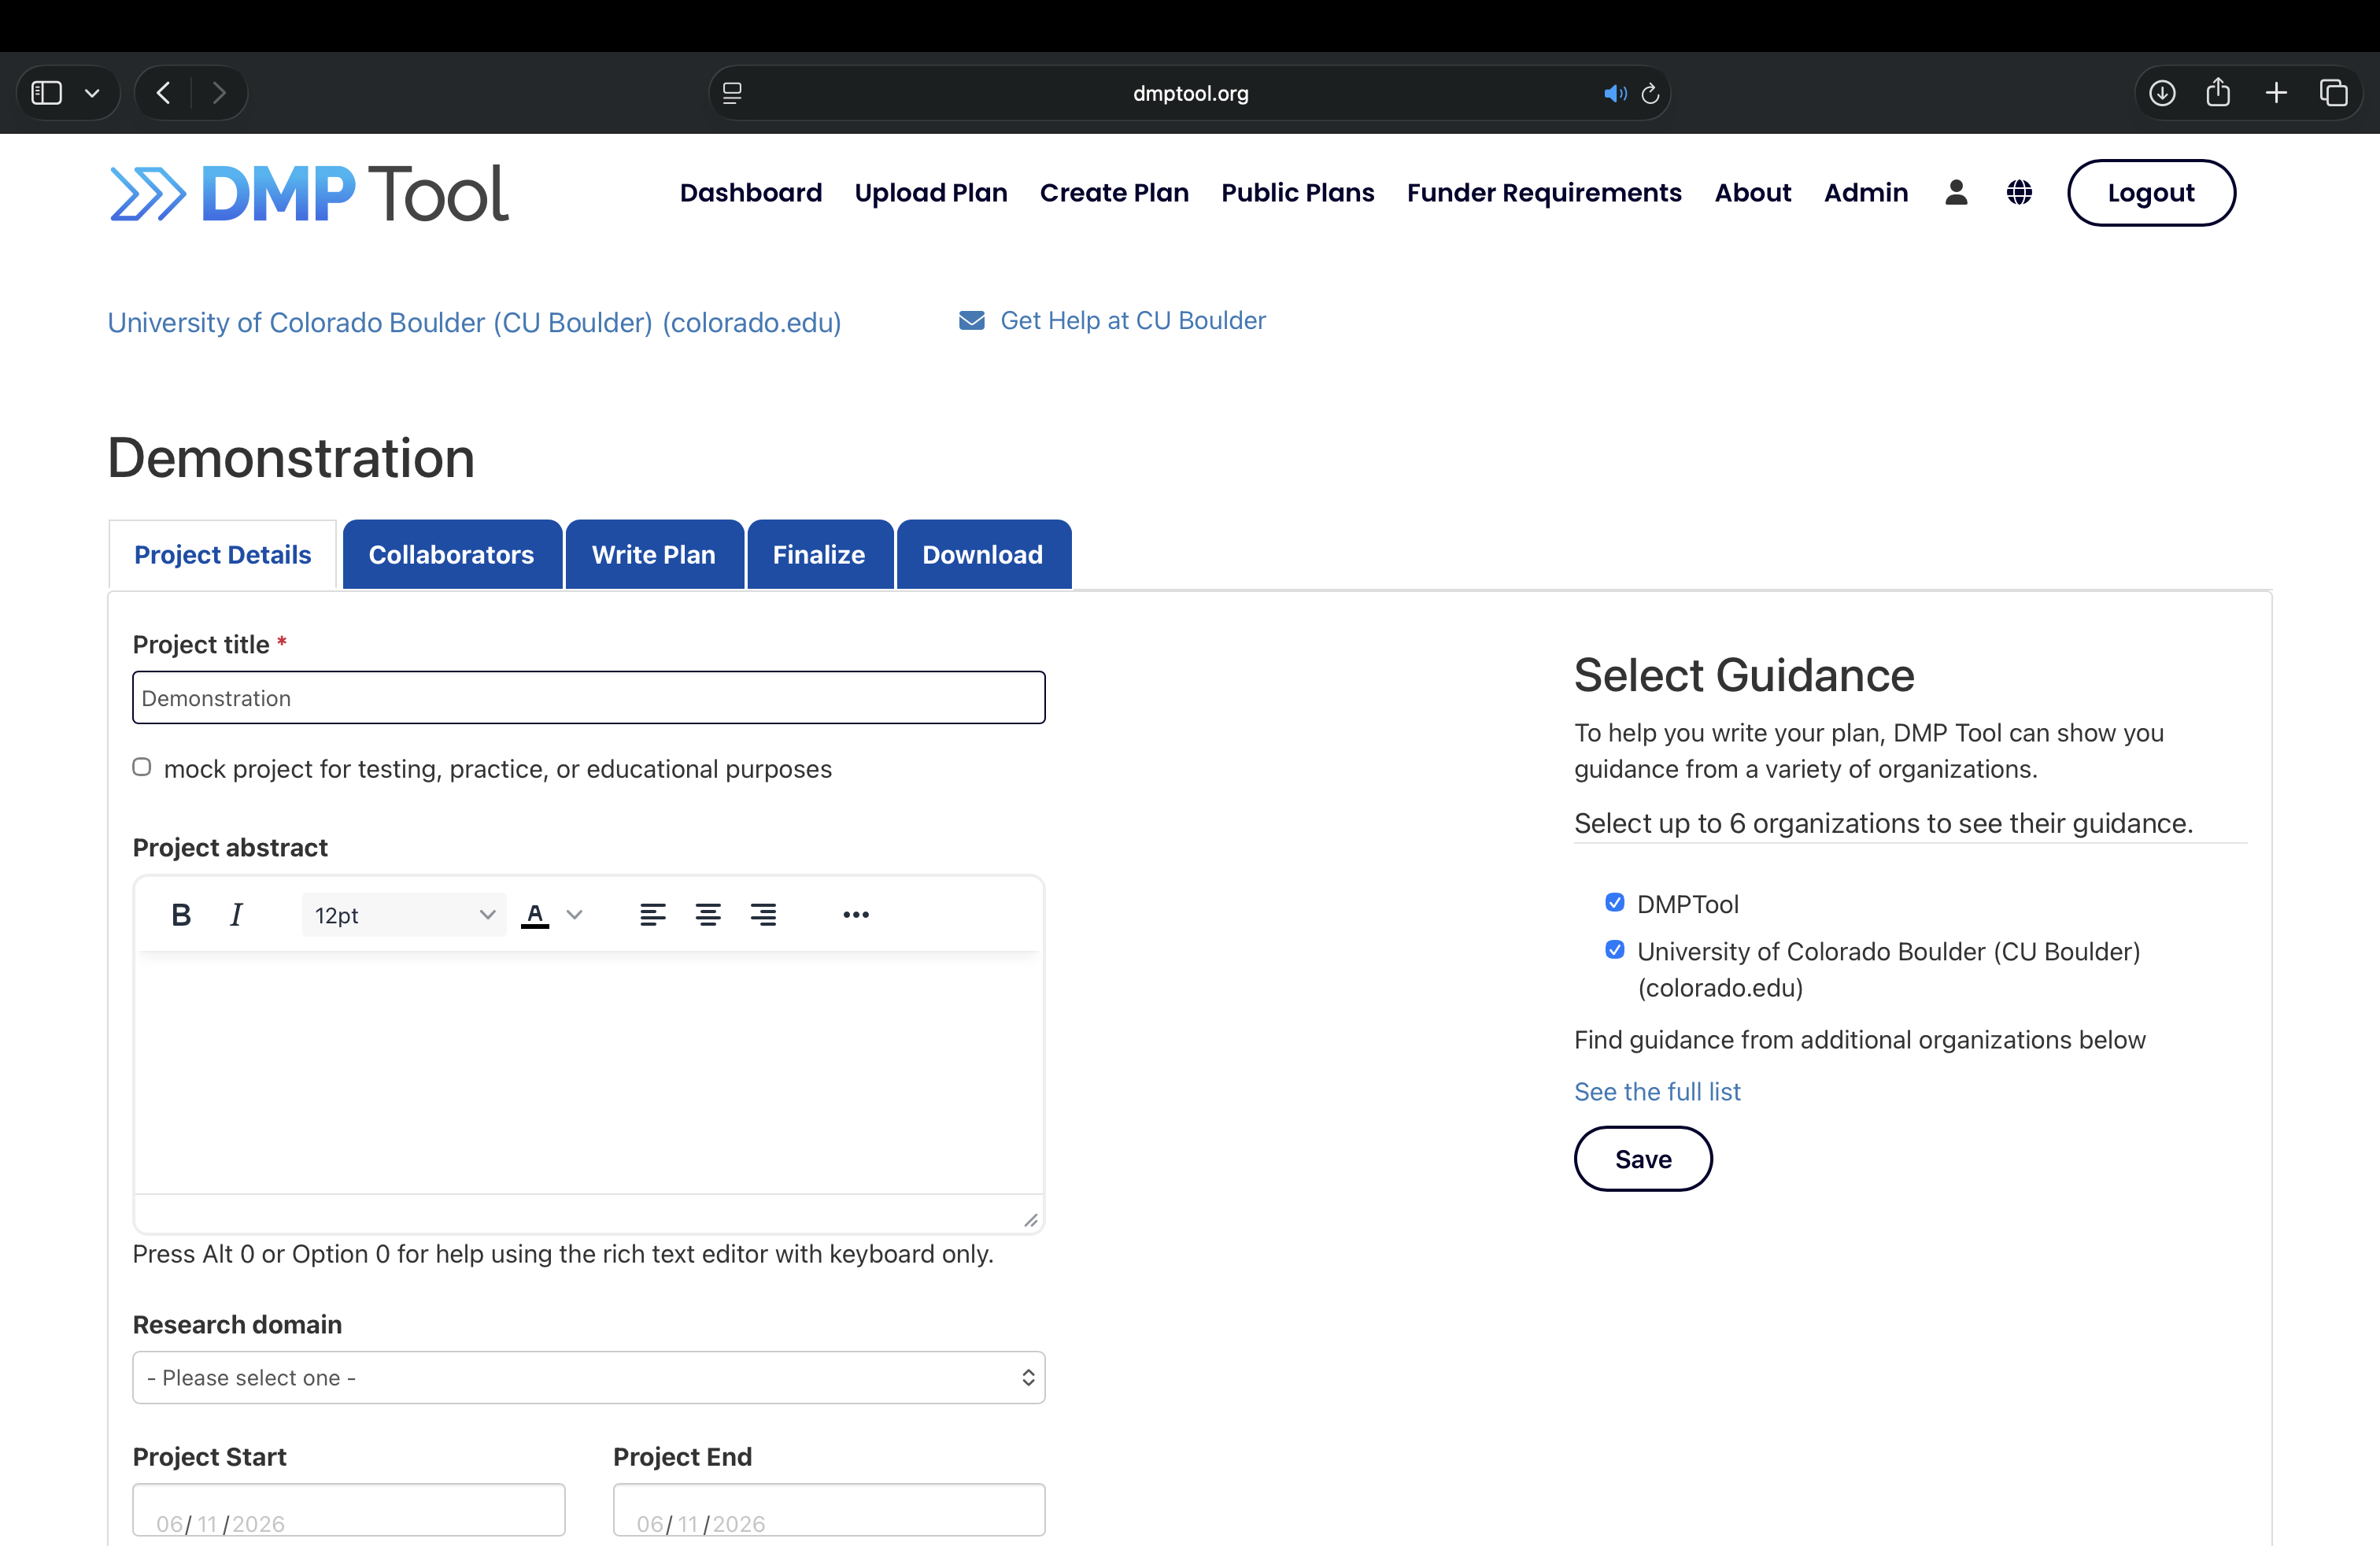Click Get Help at CU Boulder link
2380x1546 pixels.
(1133, 320)
